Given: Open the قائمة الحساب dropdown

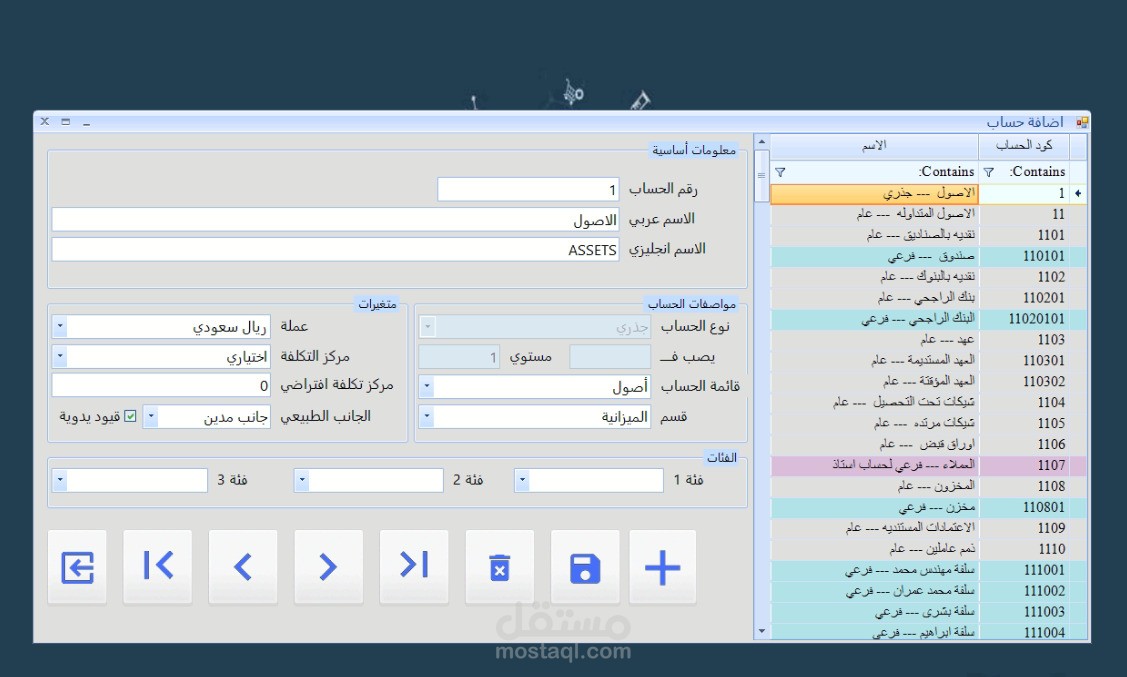Looking at the screenshot, I should pos(427,386).
